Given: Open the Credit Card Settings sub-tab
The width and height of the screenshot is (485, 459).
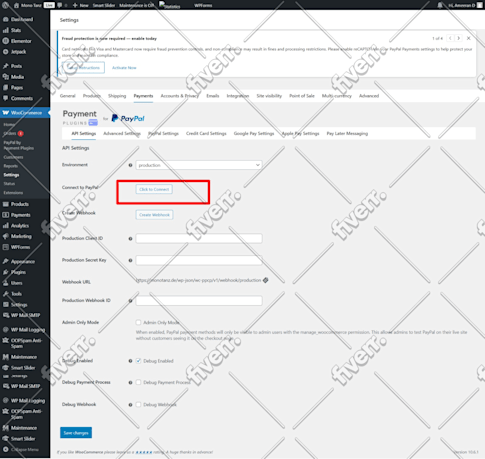Looking at the screenshot, I should tap(206, 134).
